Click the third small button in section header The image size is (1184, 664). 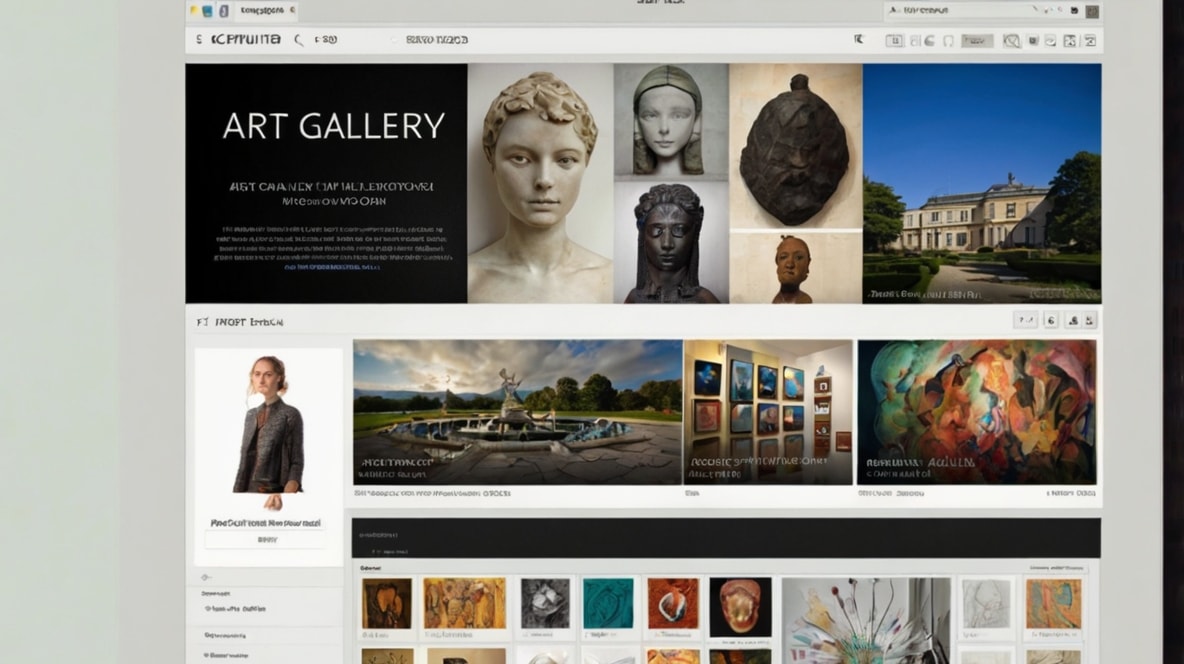[x=1073, y=320]
